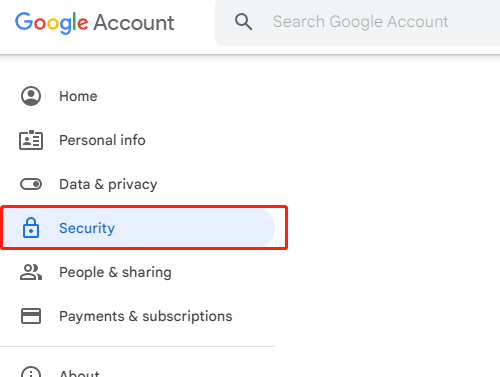The height and width of the screenshot is (377, 500).
Task: Select the highlighted Security text label
Action: pos(87,228)
